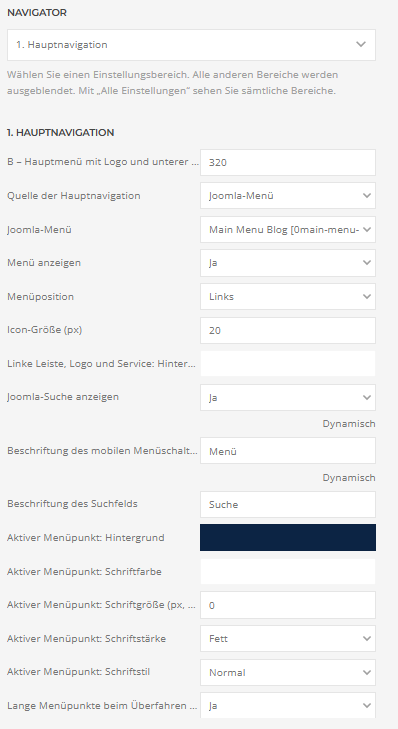Screen dimensions: 398x729
Task: Click the Joomla-Suche anzeigen label
Action: 63,397
